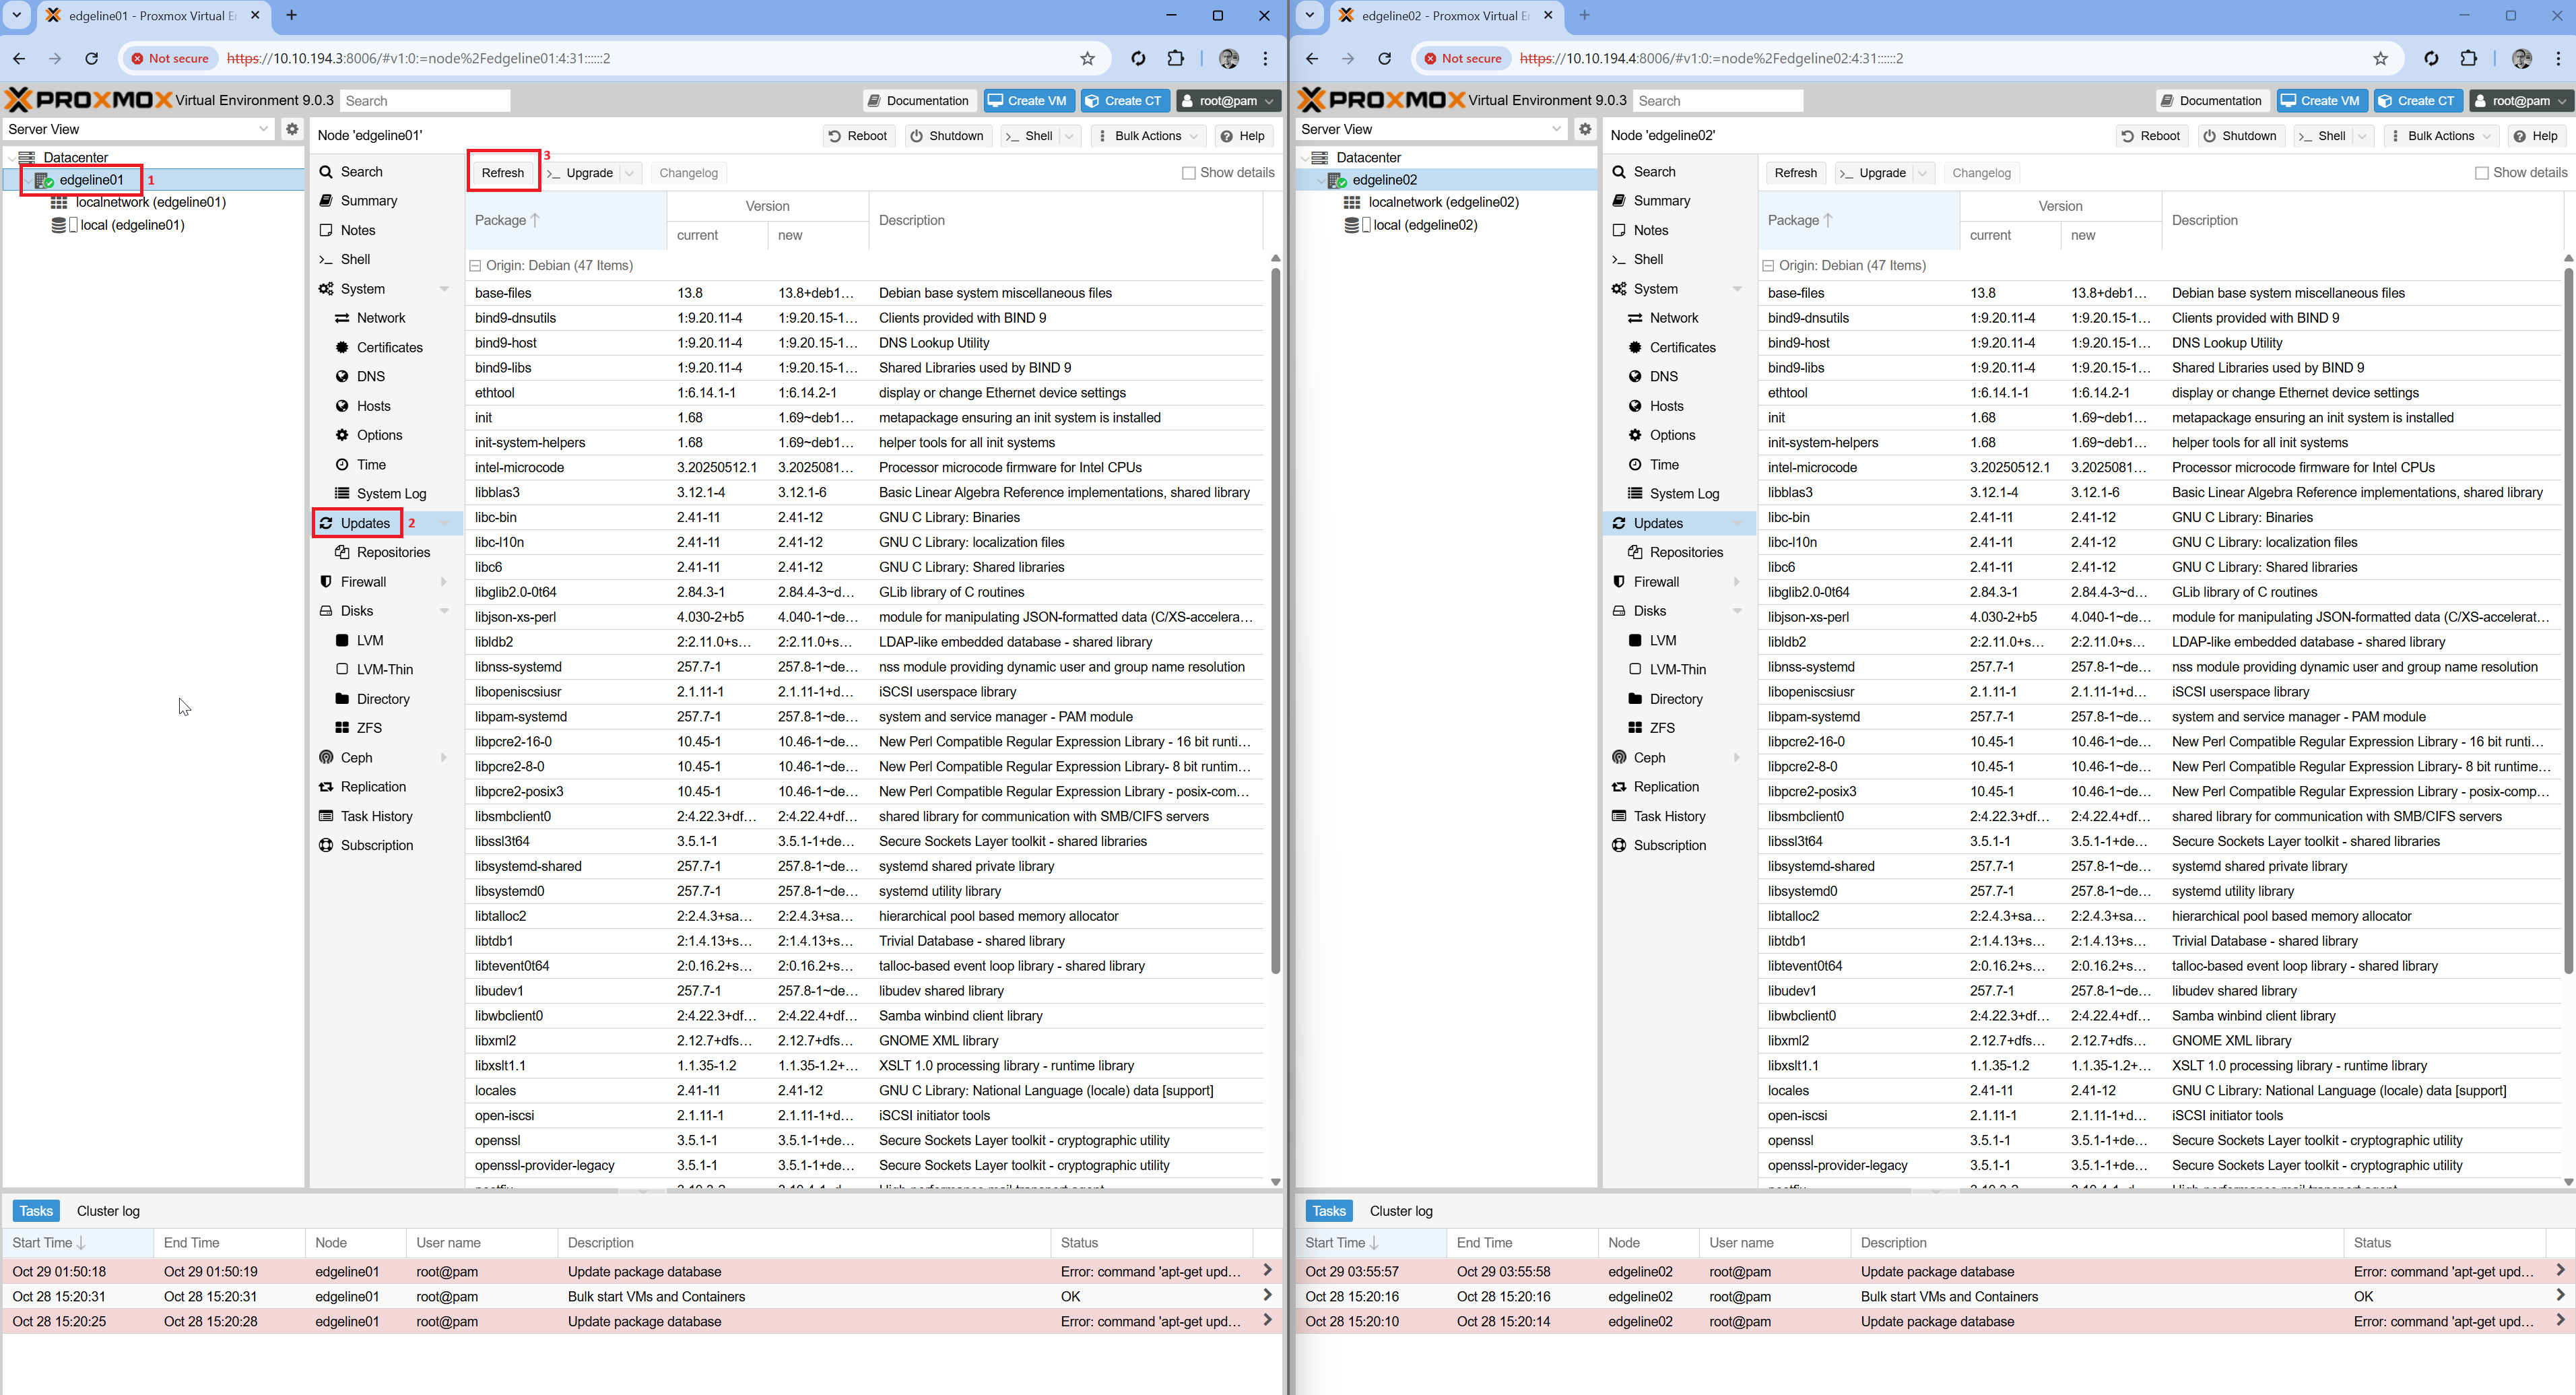Go back in the edgeline01 browser

pyautogui.click(x=19, y=58)
